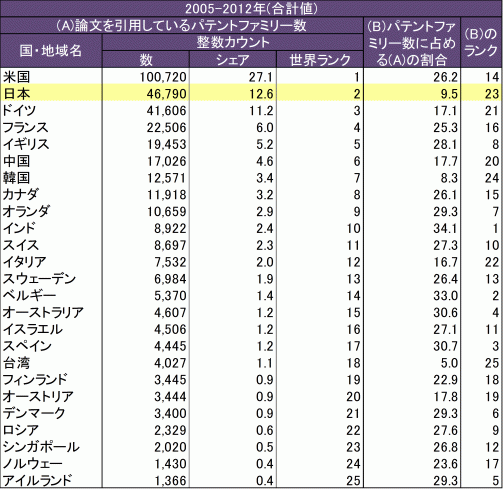Select the 米国 count cell 100,720
This screenshot has height=489, width=503.
(x=163, y=77)
